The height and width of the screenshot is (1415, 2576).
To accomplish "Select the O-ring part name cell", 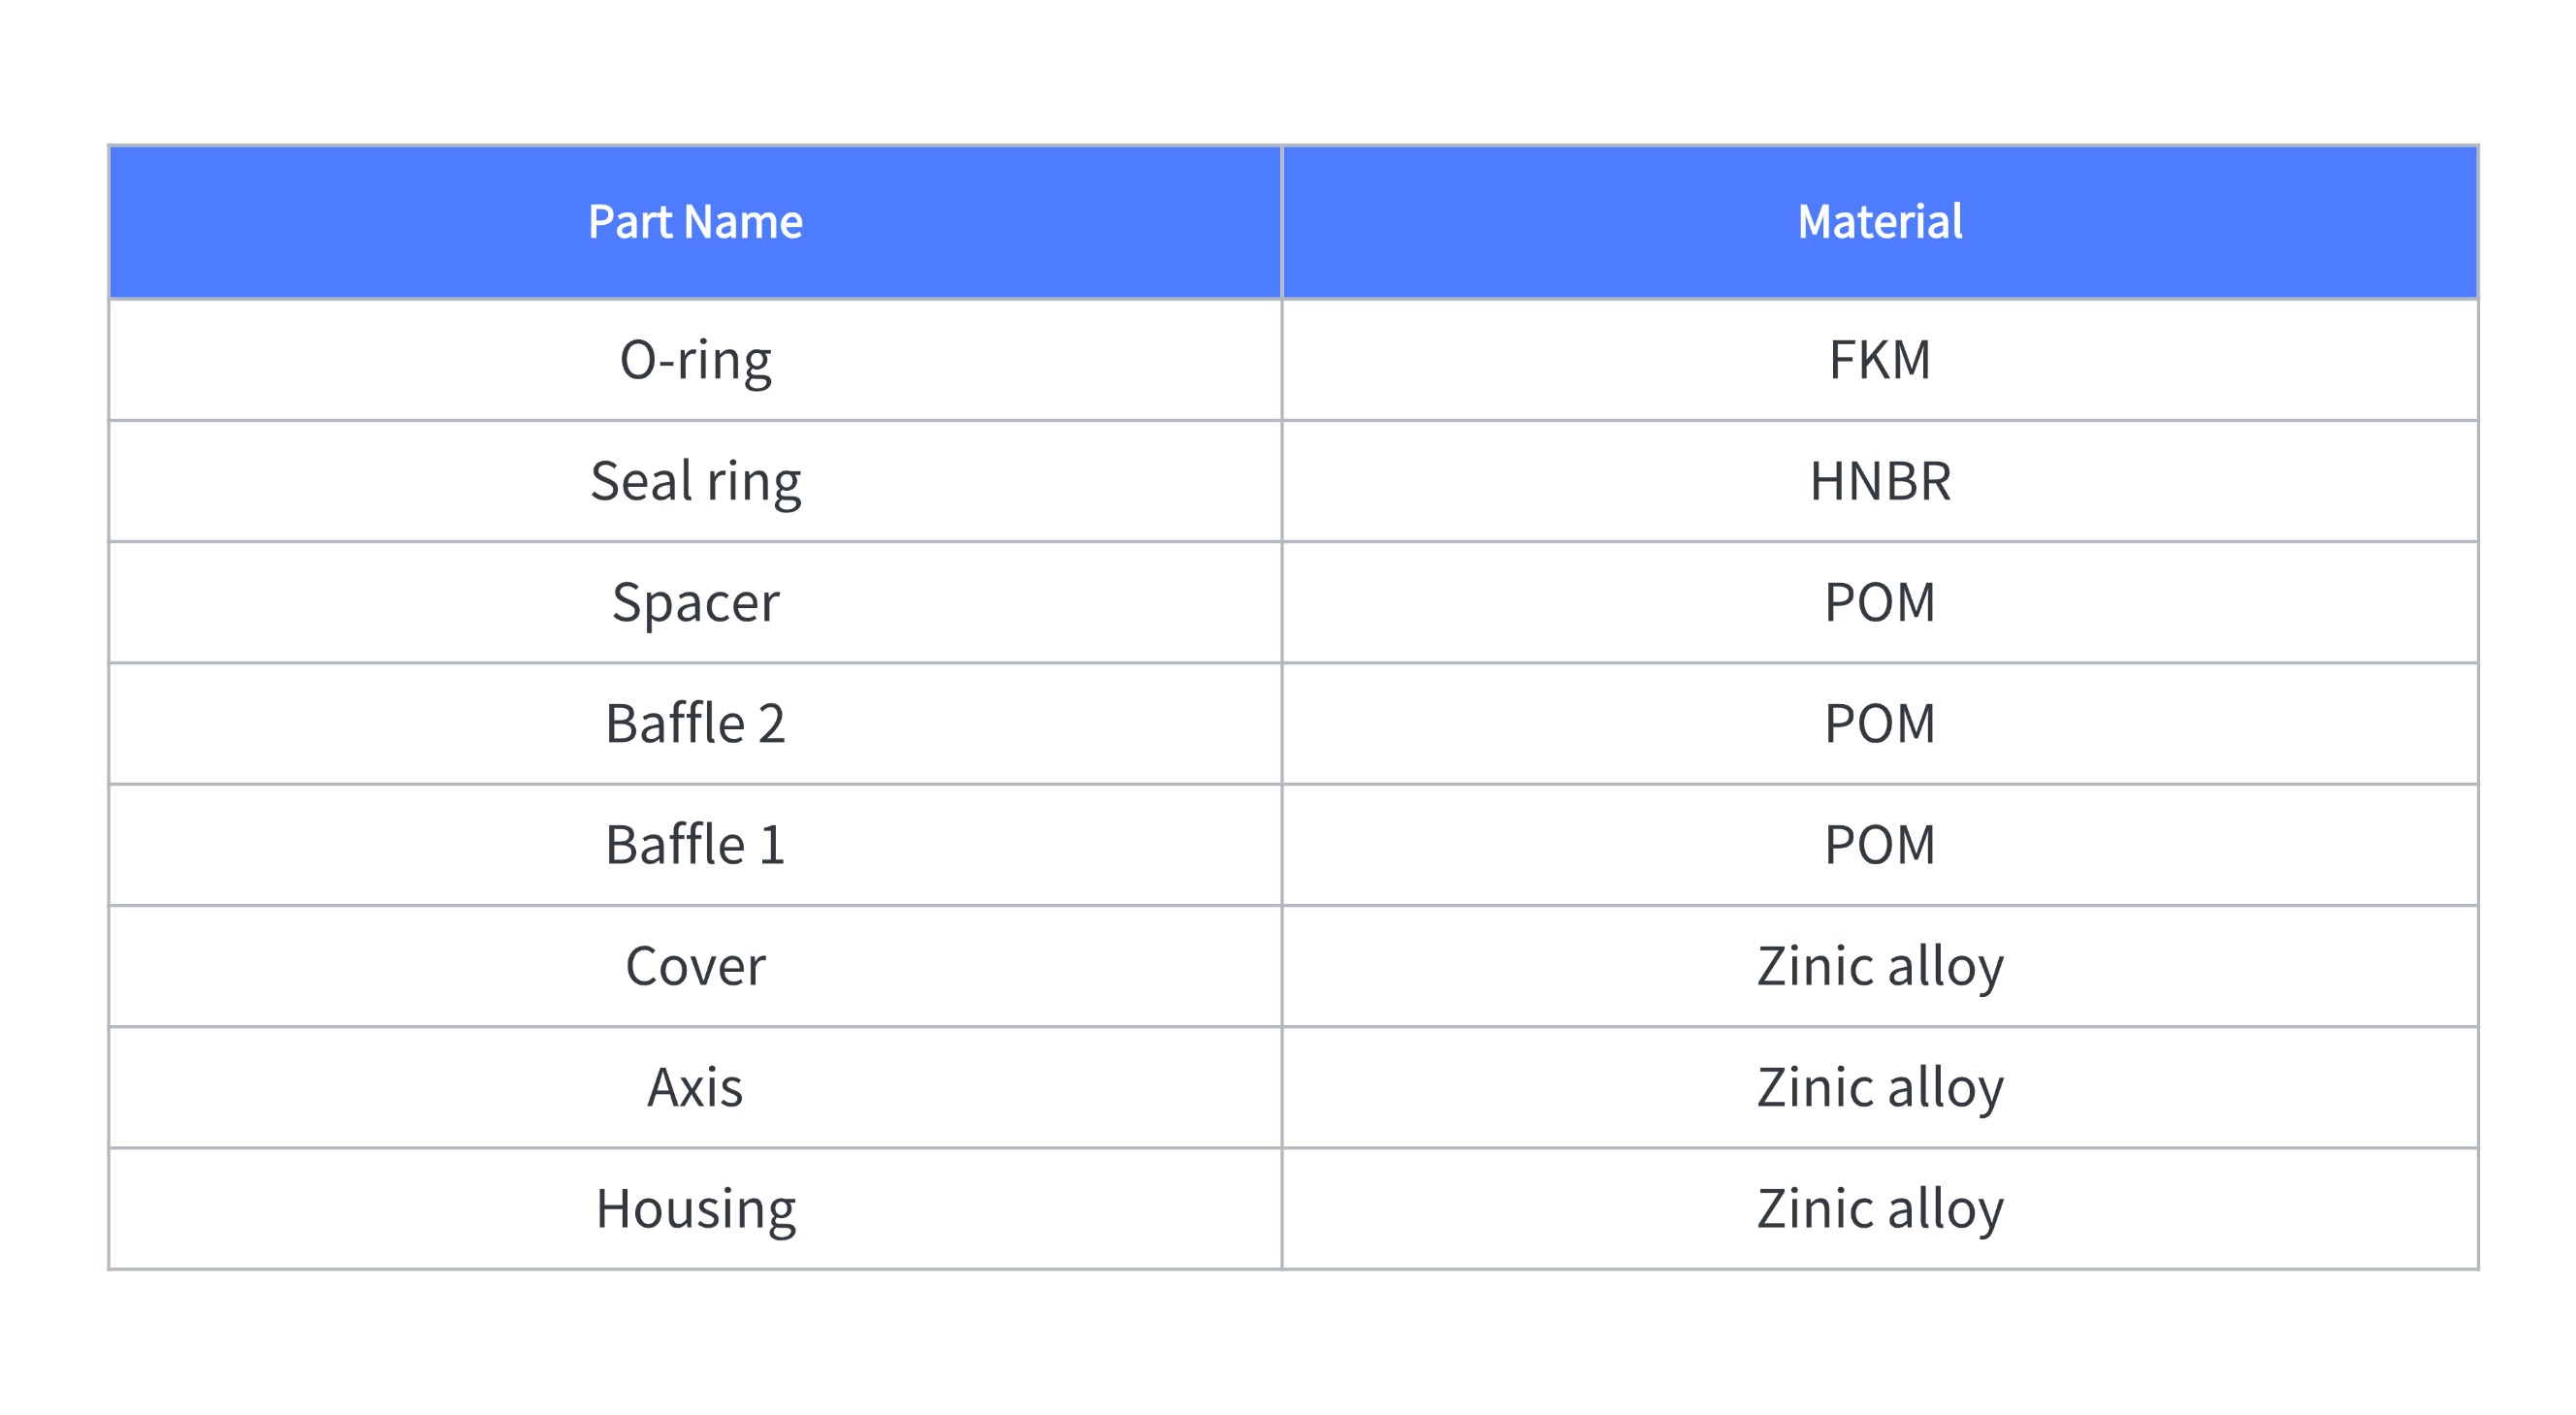I will [695, 360].
